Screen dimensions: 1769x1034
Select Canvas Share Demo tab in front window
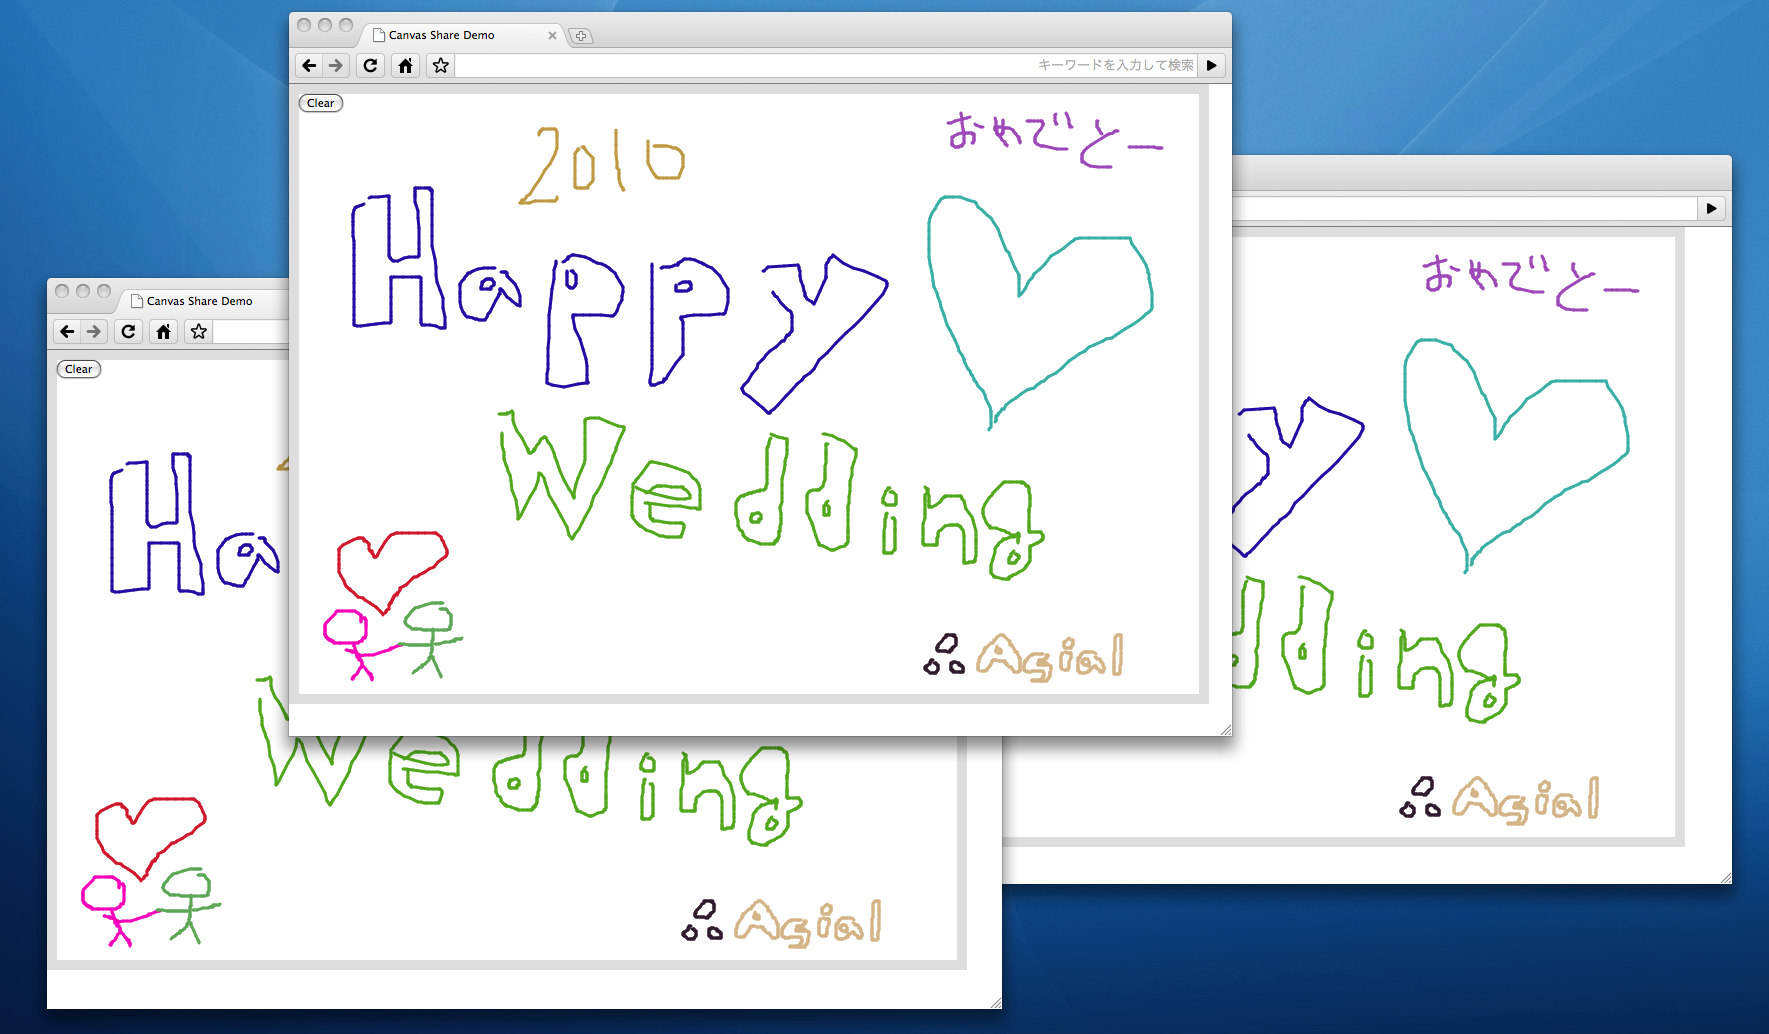pos(450,35)
